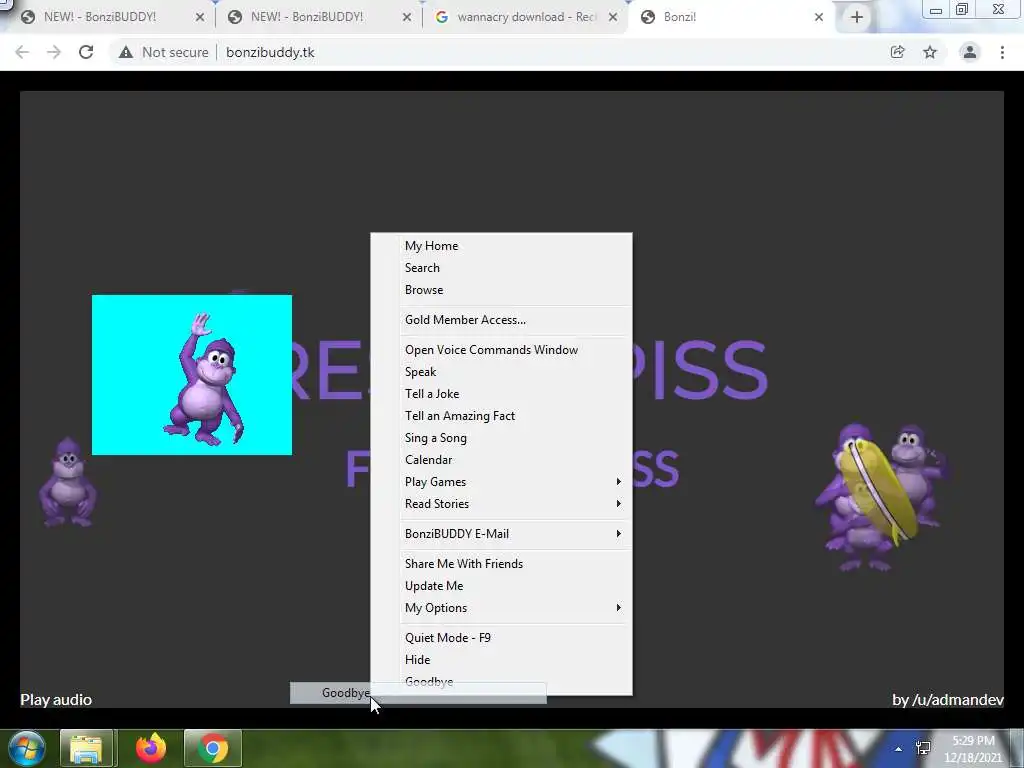This screenshot has width=1024, height=768.
Task: Choose Speak menu entry
Action: coord(501,372)
